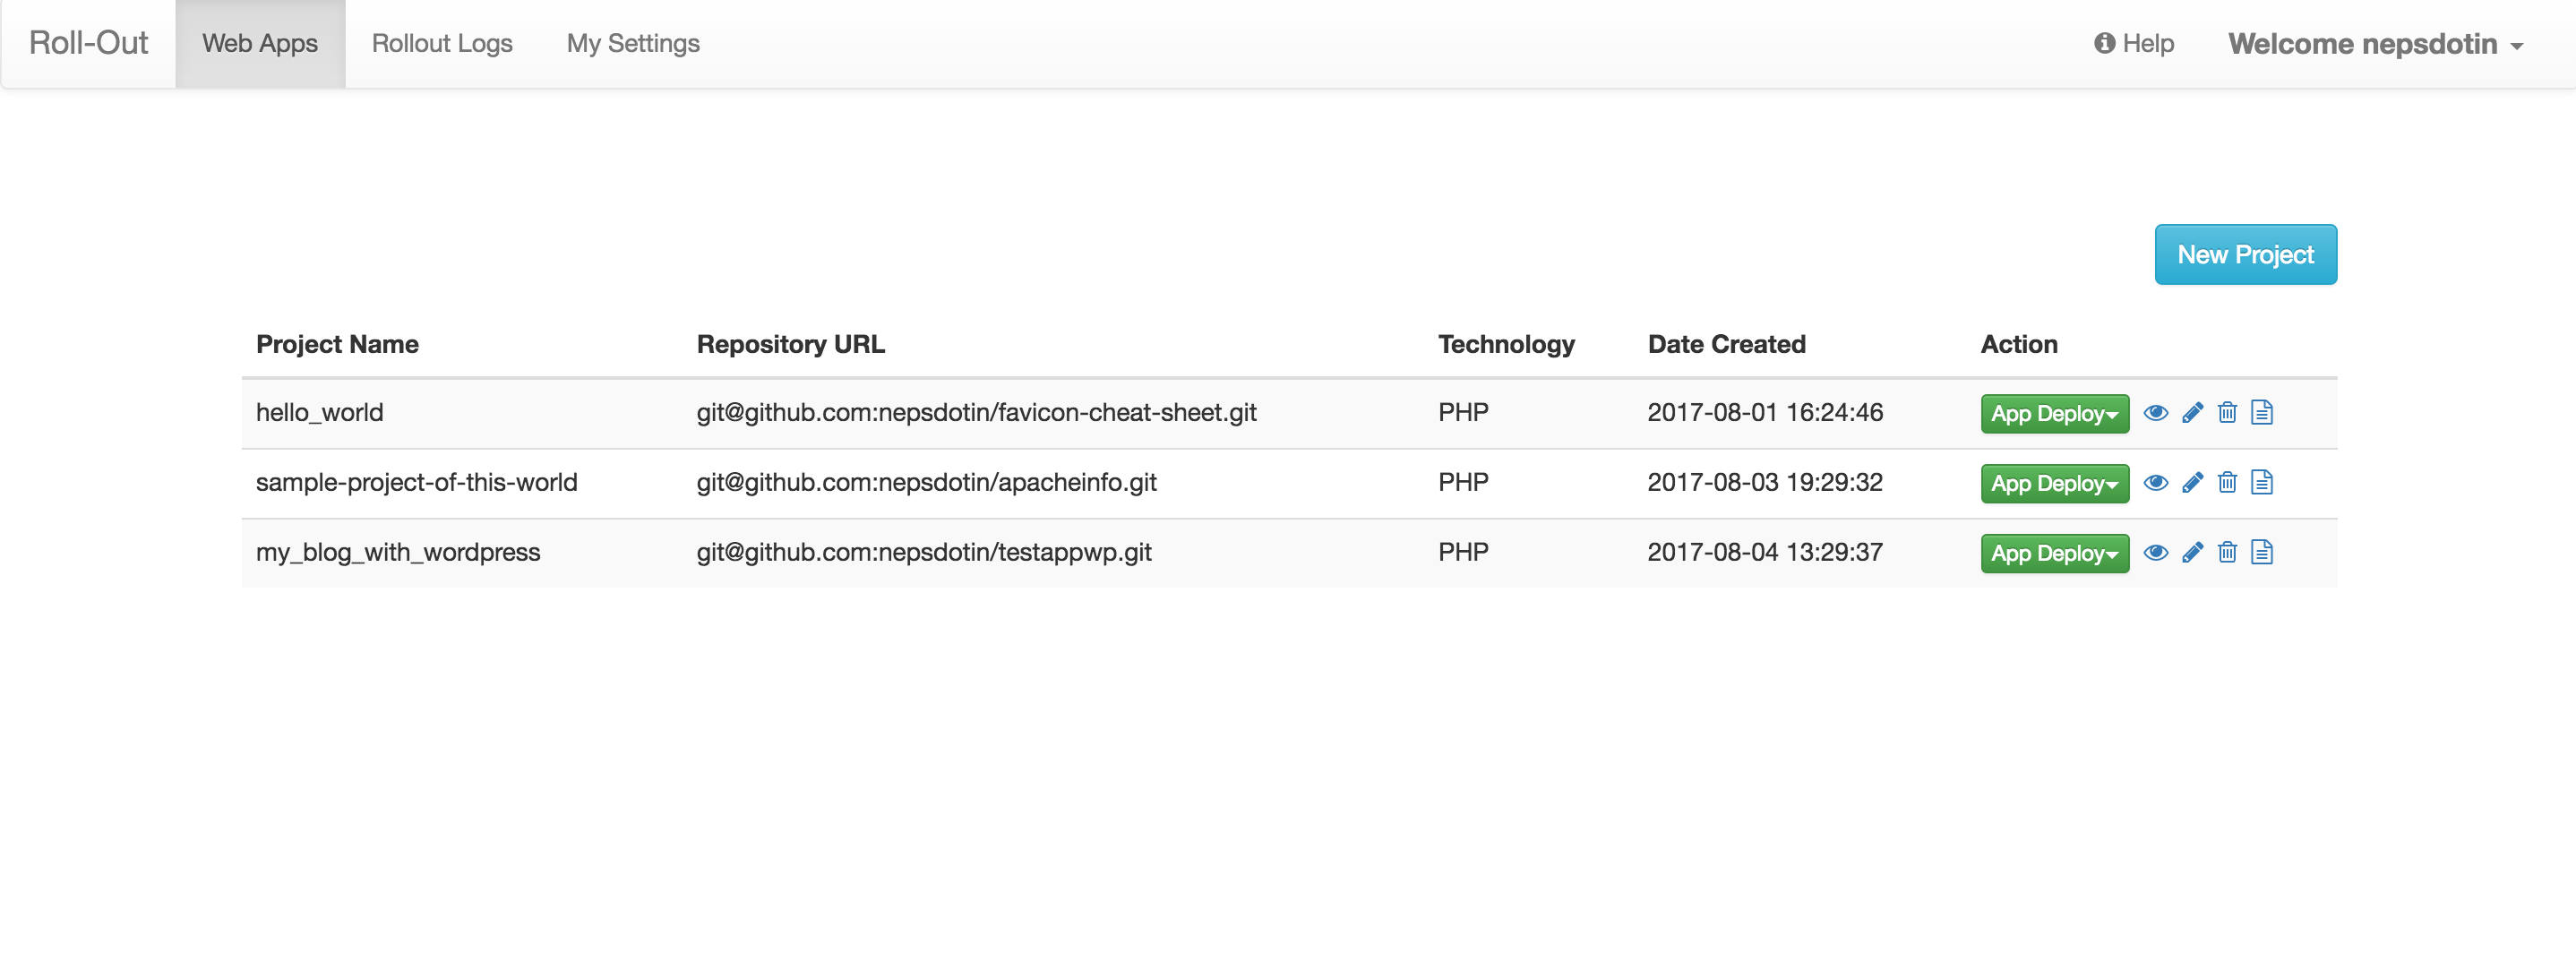
Task: Trash the sample-project-of-this-world project
Action: (2227, 483)
